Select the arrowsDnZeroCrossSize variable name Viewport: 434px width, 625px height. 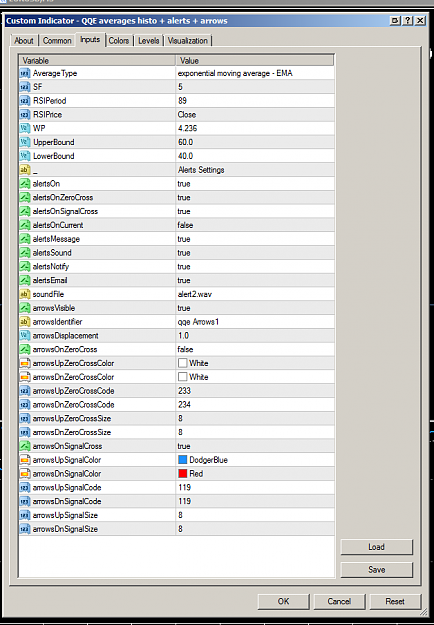click(x=72, y=432)
